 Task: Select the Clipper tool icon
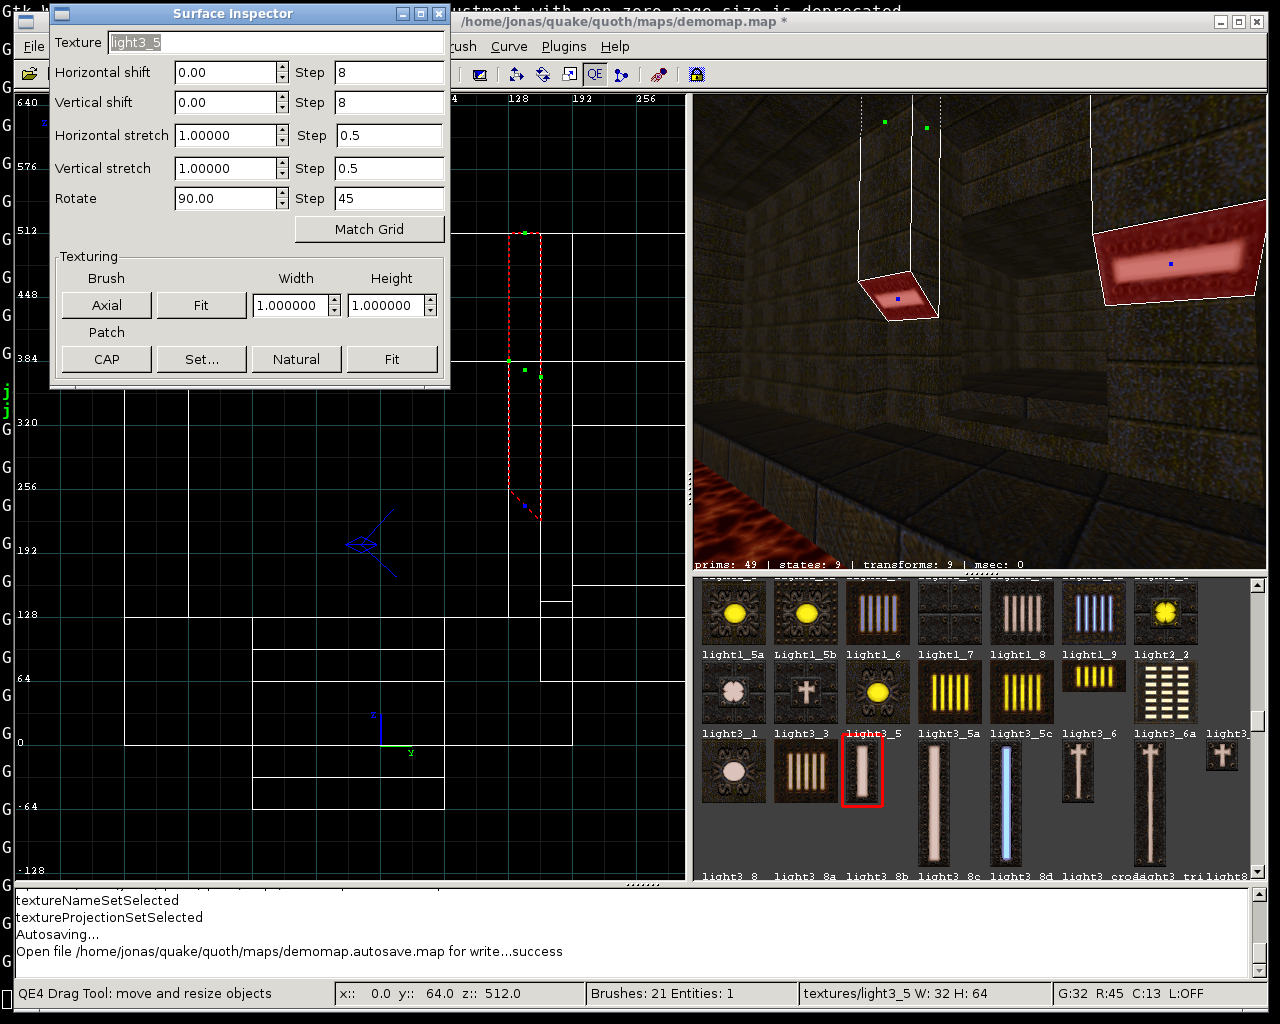coord(622,74)
